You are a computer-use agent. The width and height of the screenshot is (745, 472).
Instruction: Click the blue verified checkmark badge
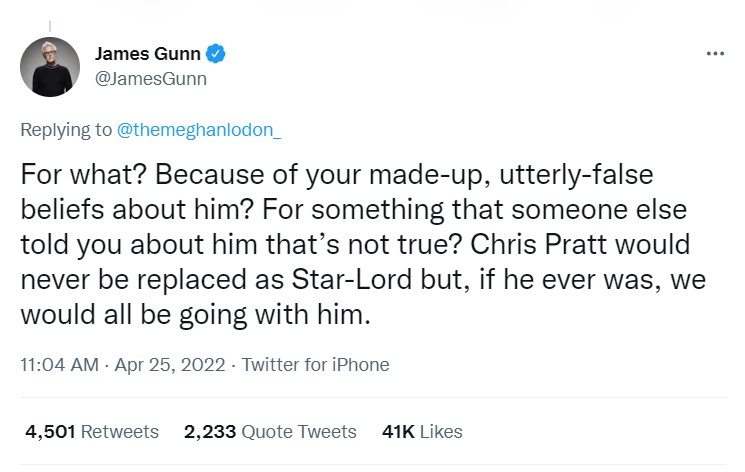click(215, 53)
